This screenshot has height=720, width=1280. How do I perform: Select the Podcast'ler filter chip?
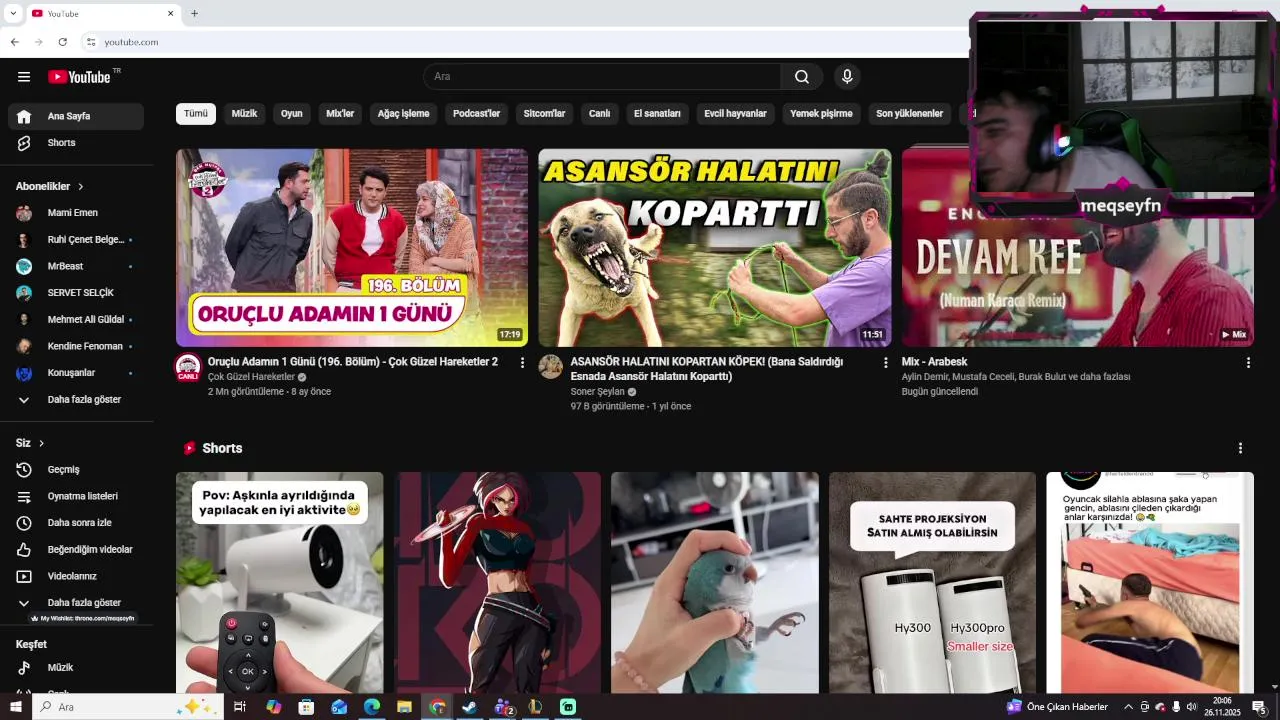tap(476, 114)
